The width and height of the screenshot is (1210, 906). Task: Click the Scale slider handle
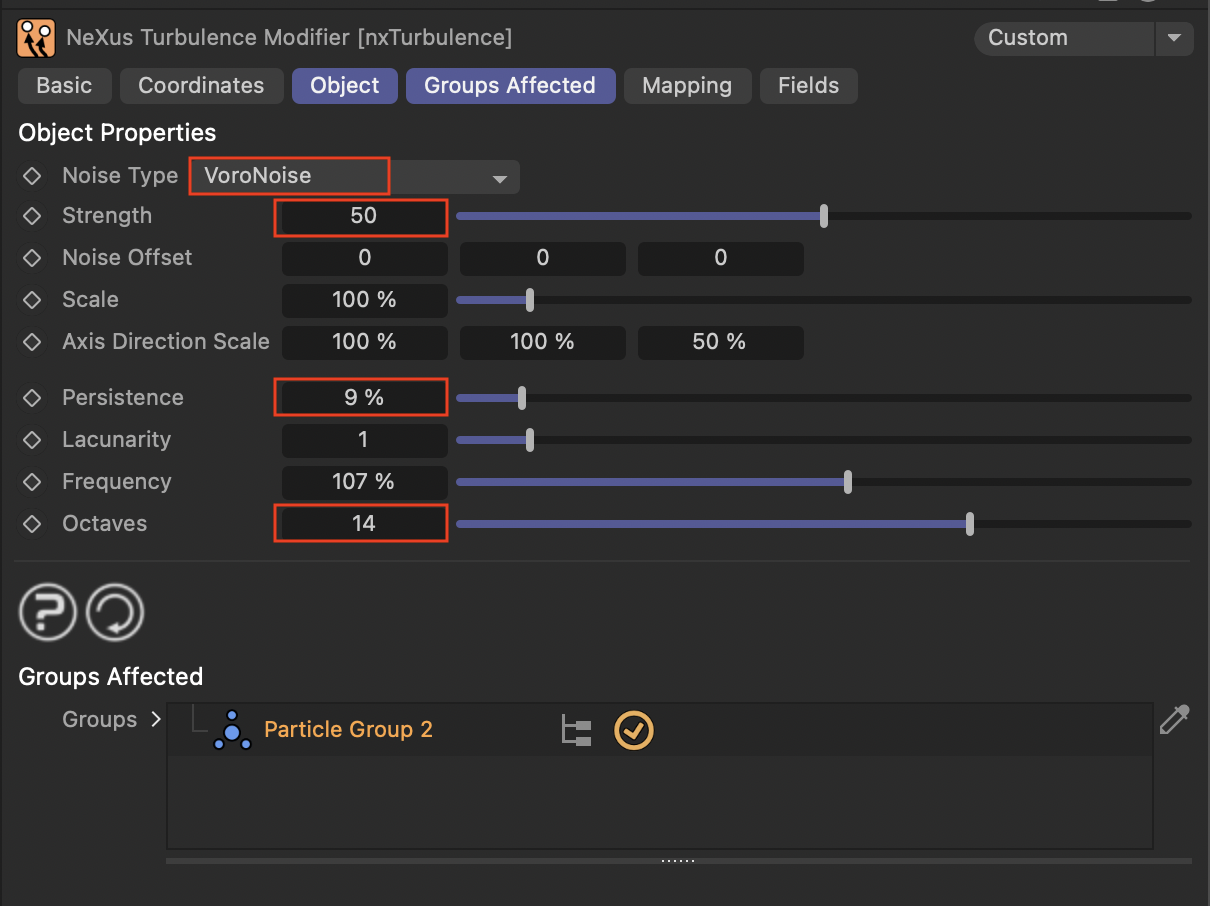(530, 300)
